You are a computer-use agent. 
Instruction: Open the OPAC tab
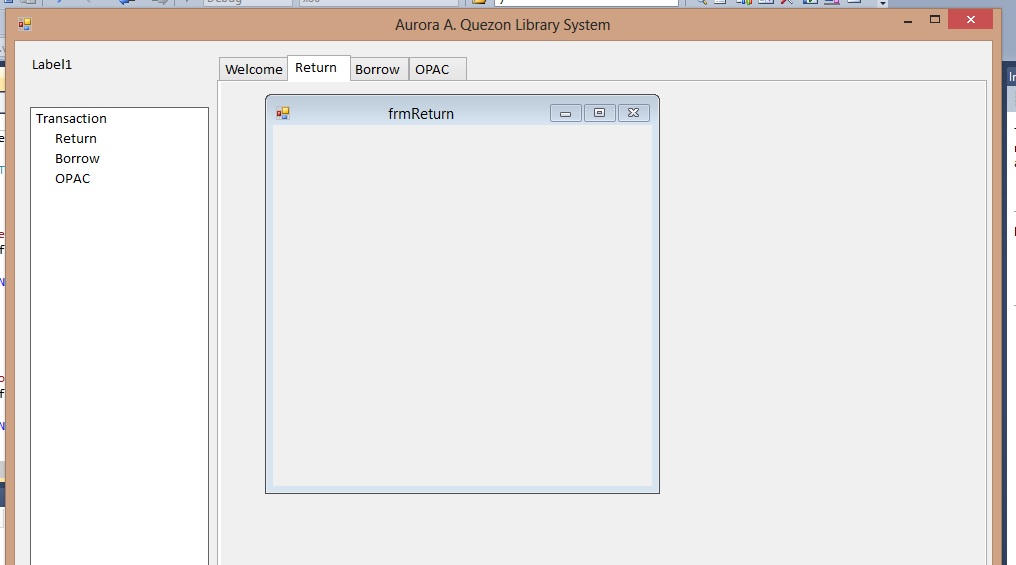click(x=437, y=69)
